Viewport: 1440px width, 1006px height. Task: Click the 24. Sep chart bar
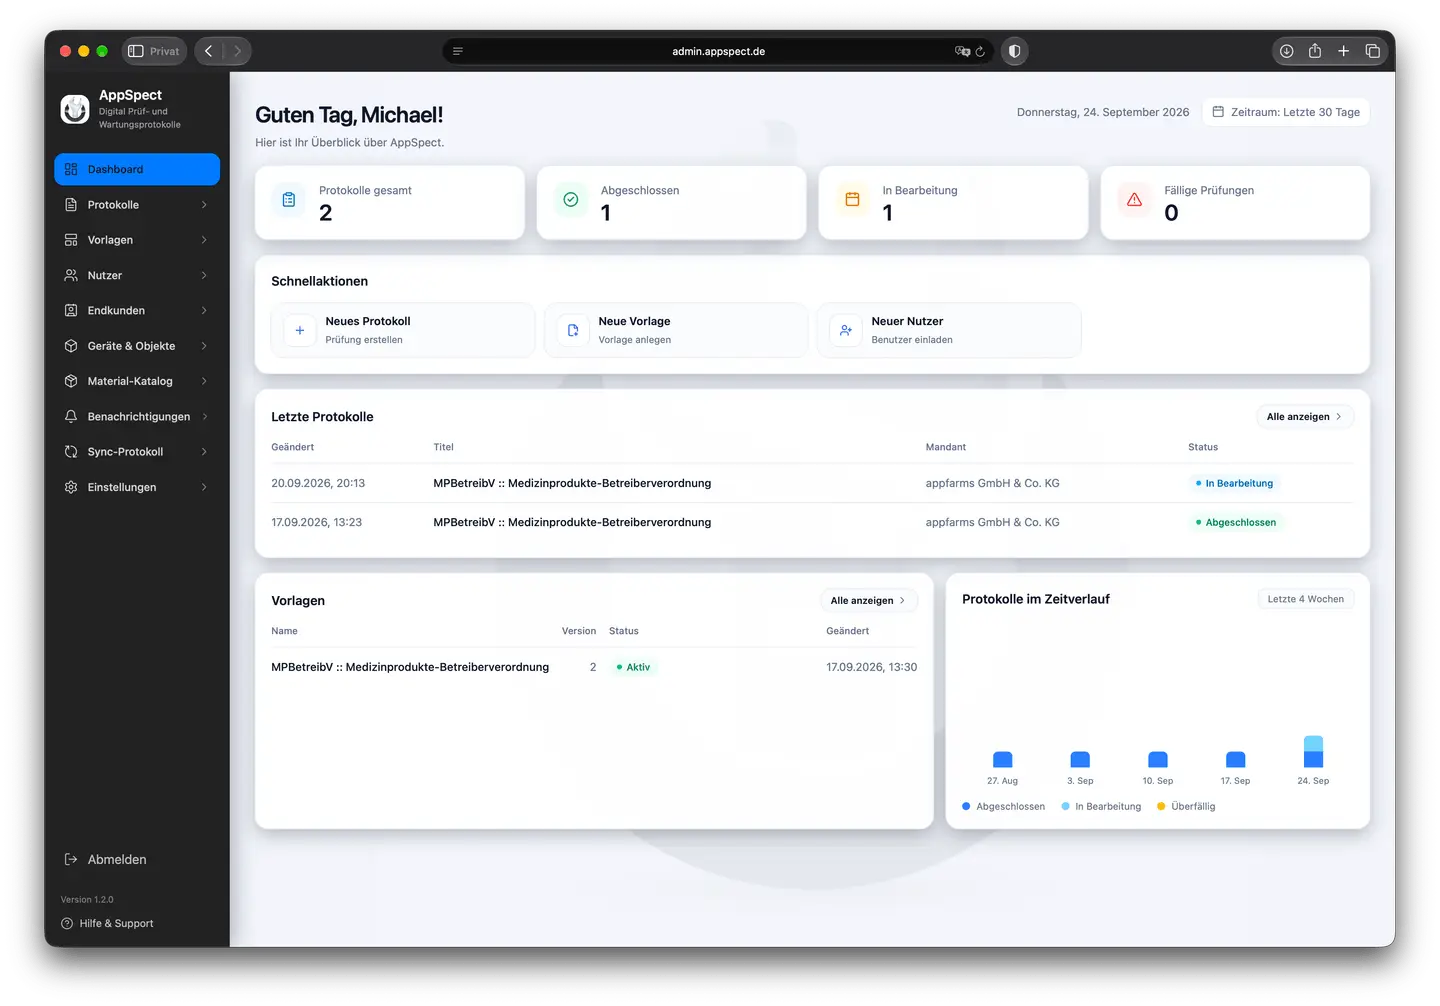1314,752
